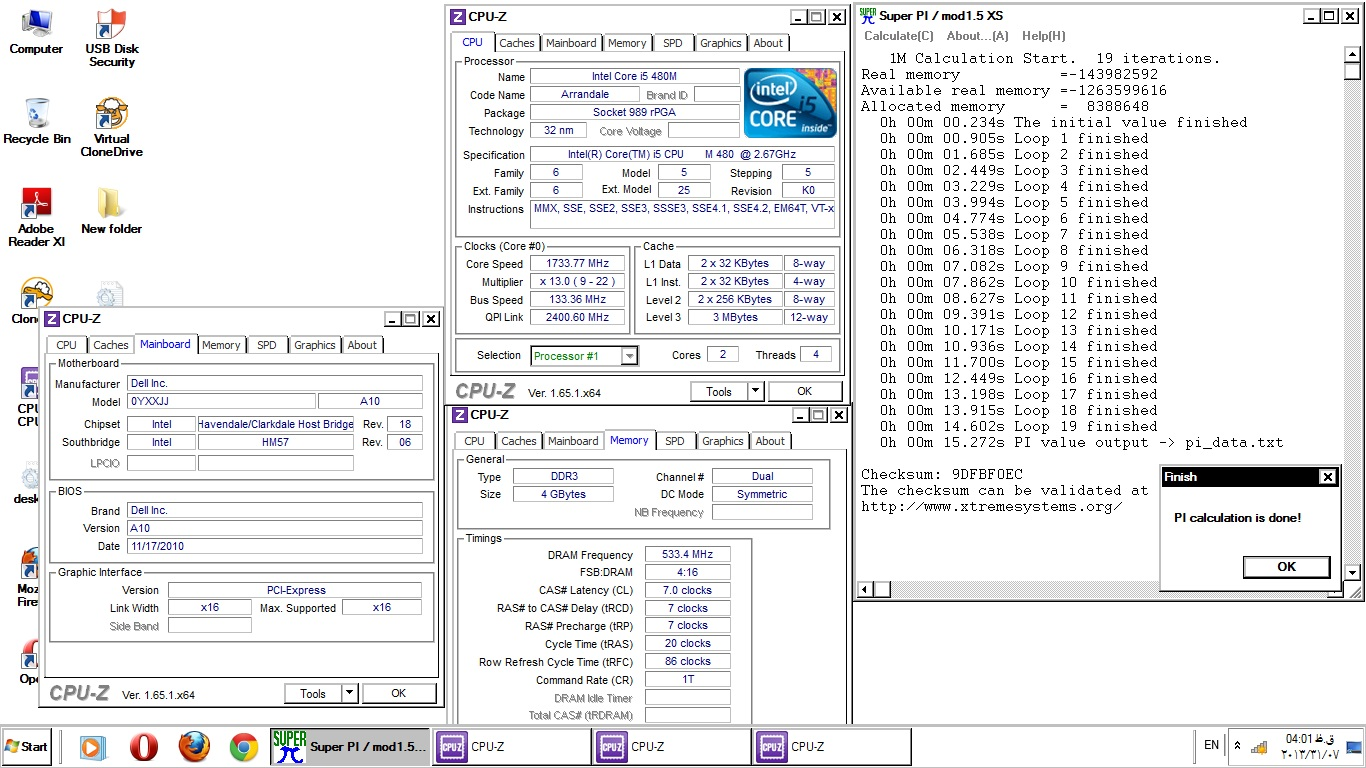
Task: Click the Windows Media Player taskbar icon
Action: click(91, 747)
